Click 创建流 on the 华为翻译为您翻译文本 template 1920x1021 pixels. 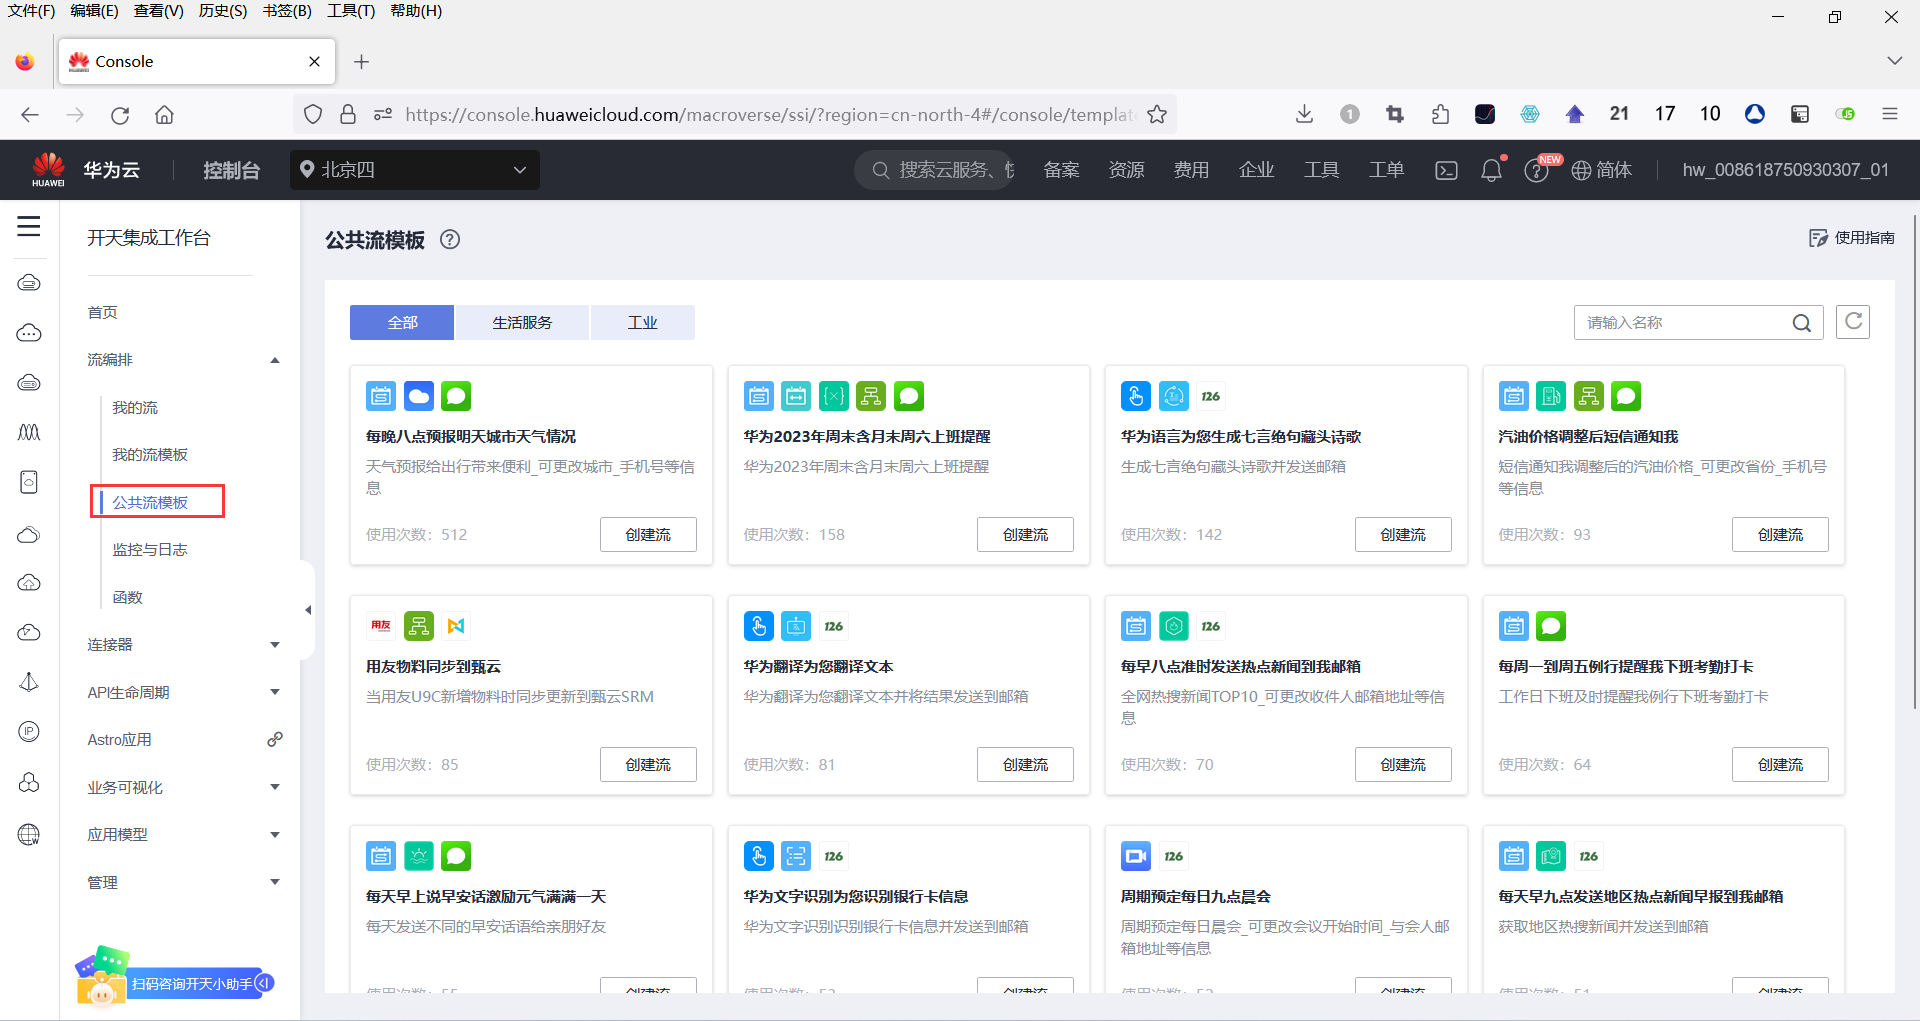[1025, 764]
